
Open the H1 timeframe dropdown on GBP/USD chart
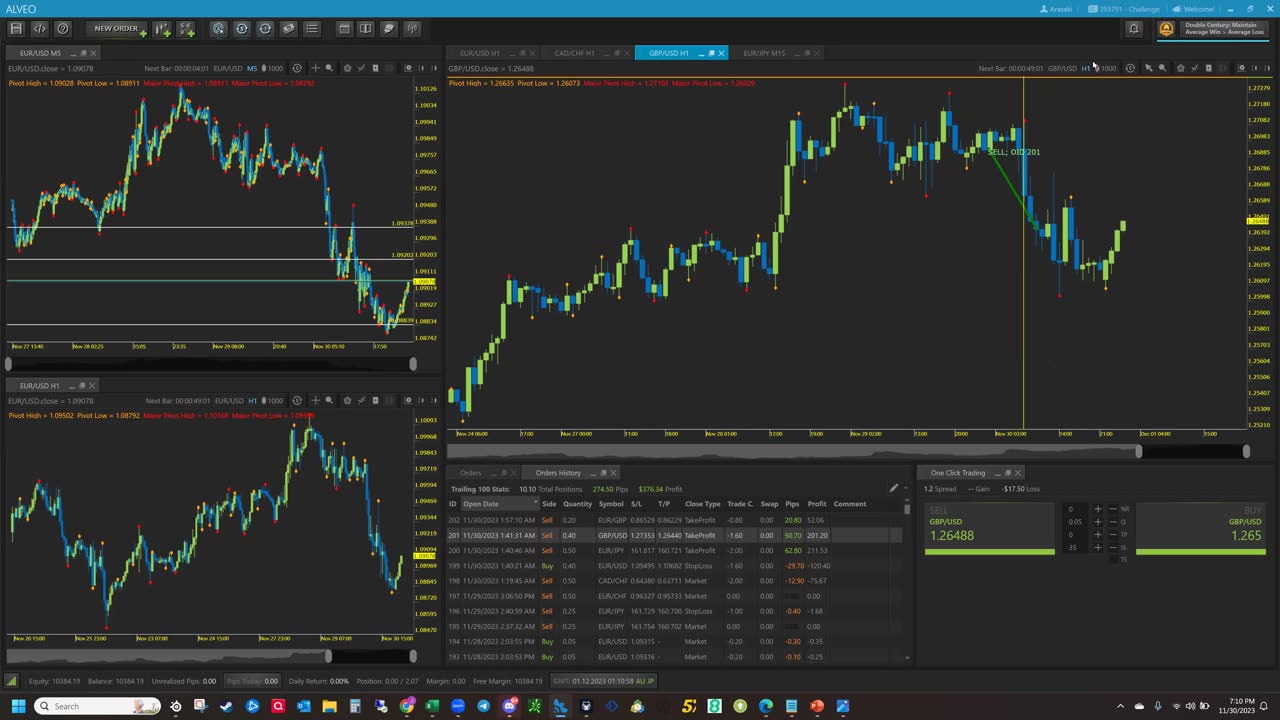(1086, 68)
